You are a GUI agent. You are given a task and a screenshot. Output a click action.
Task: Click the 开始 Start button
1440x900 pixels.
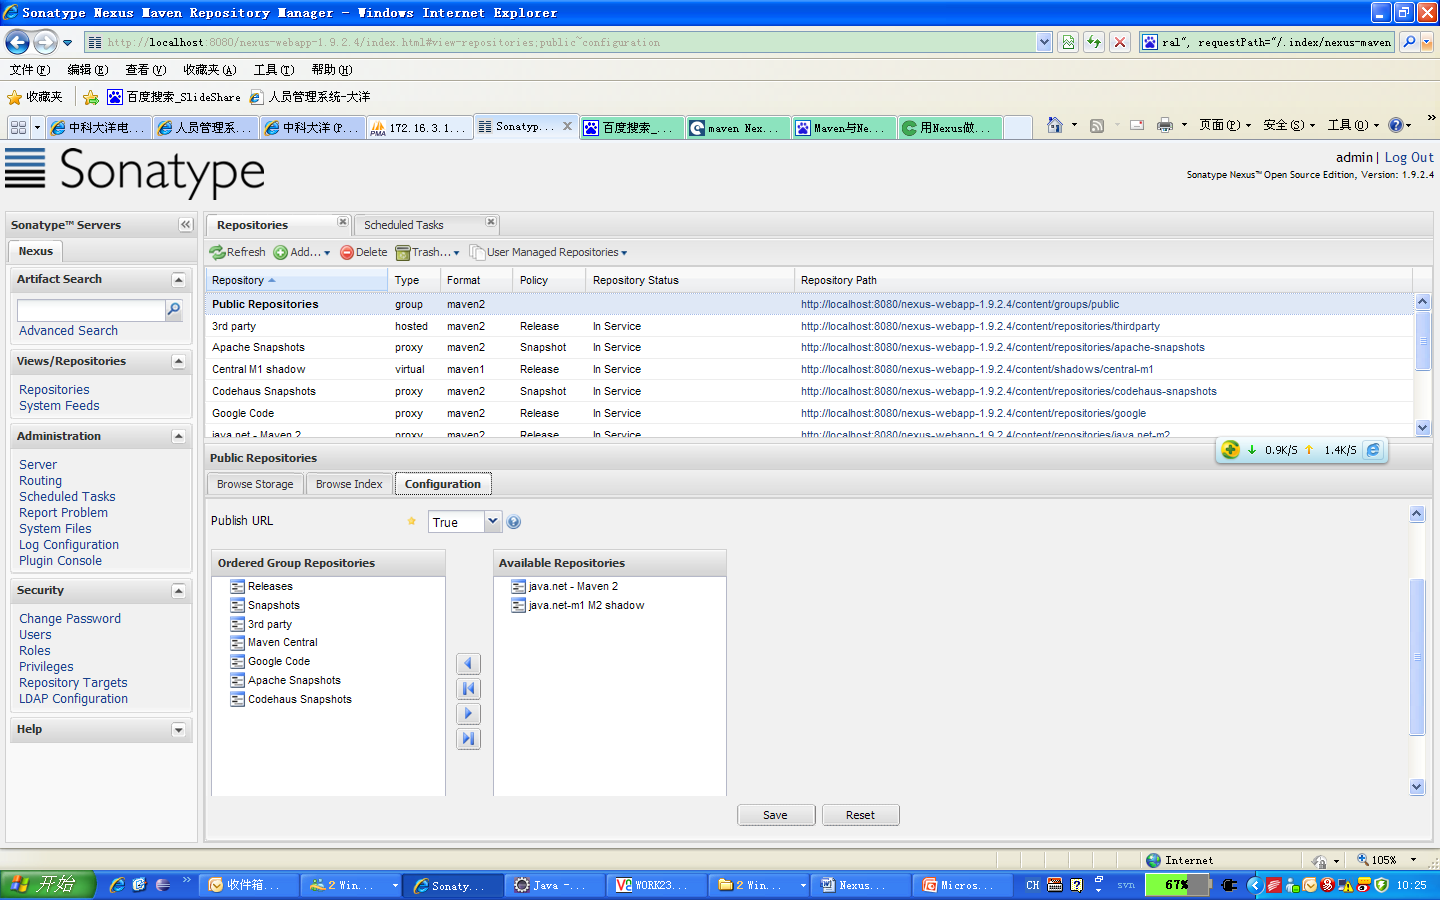coord(47,884)
